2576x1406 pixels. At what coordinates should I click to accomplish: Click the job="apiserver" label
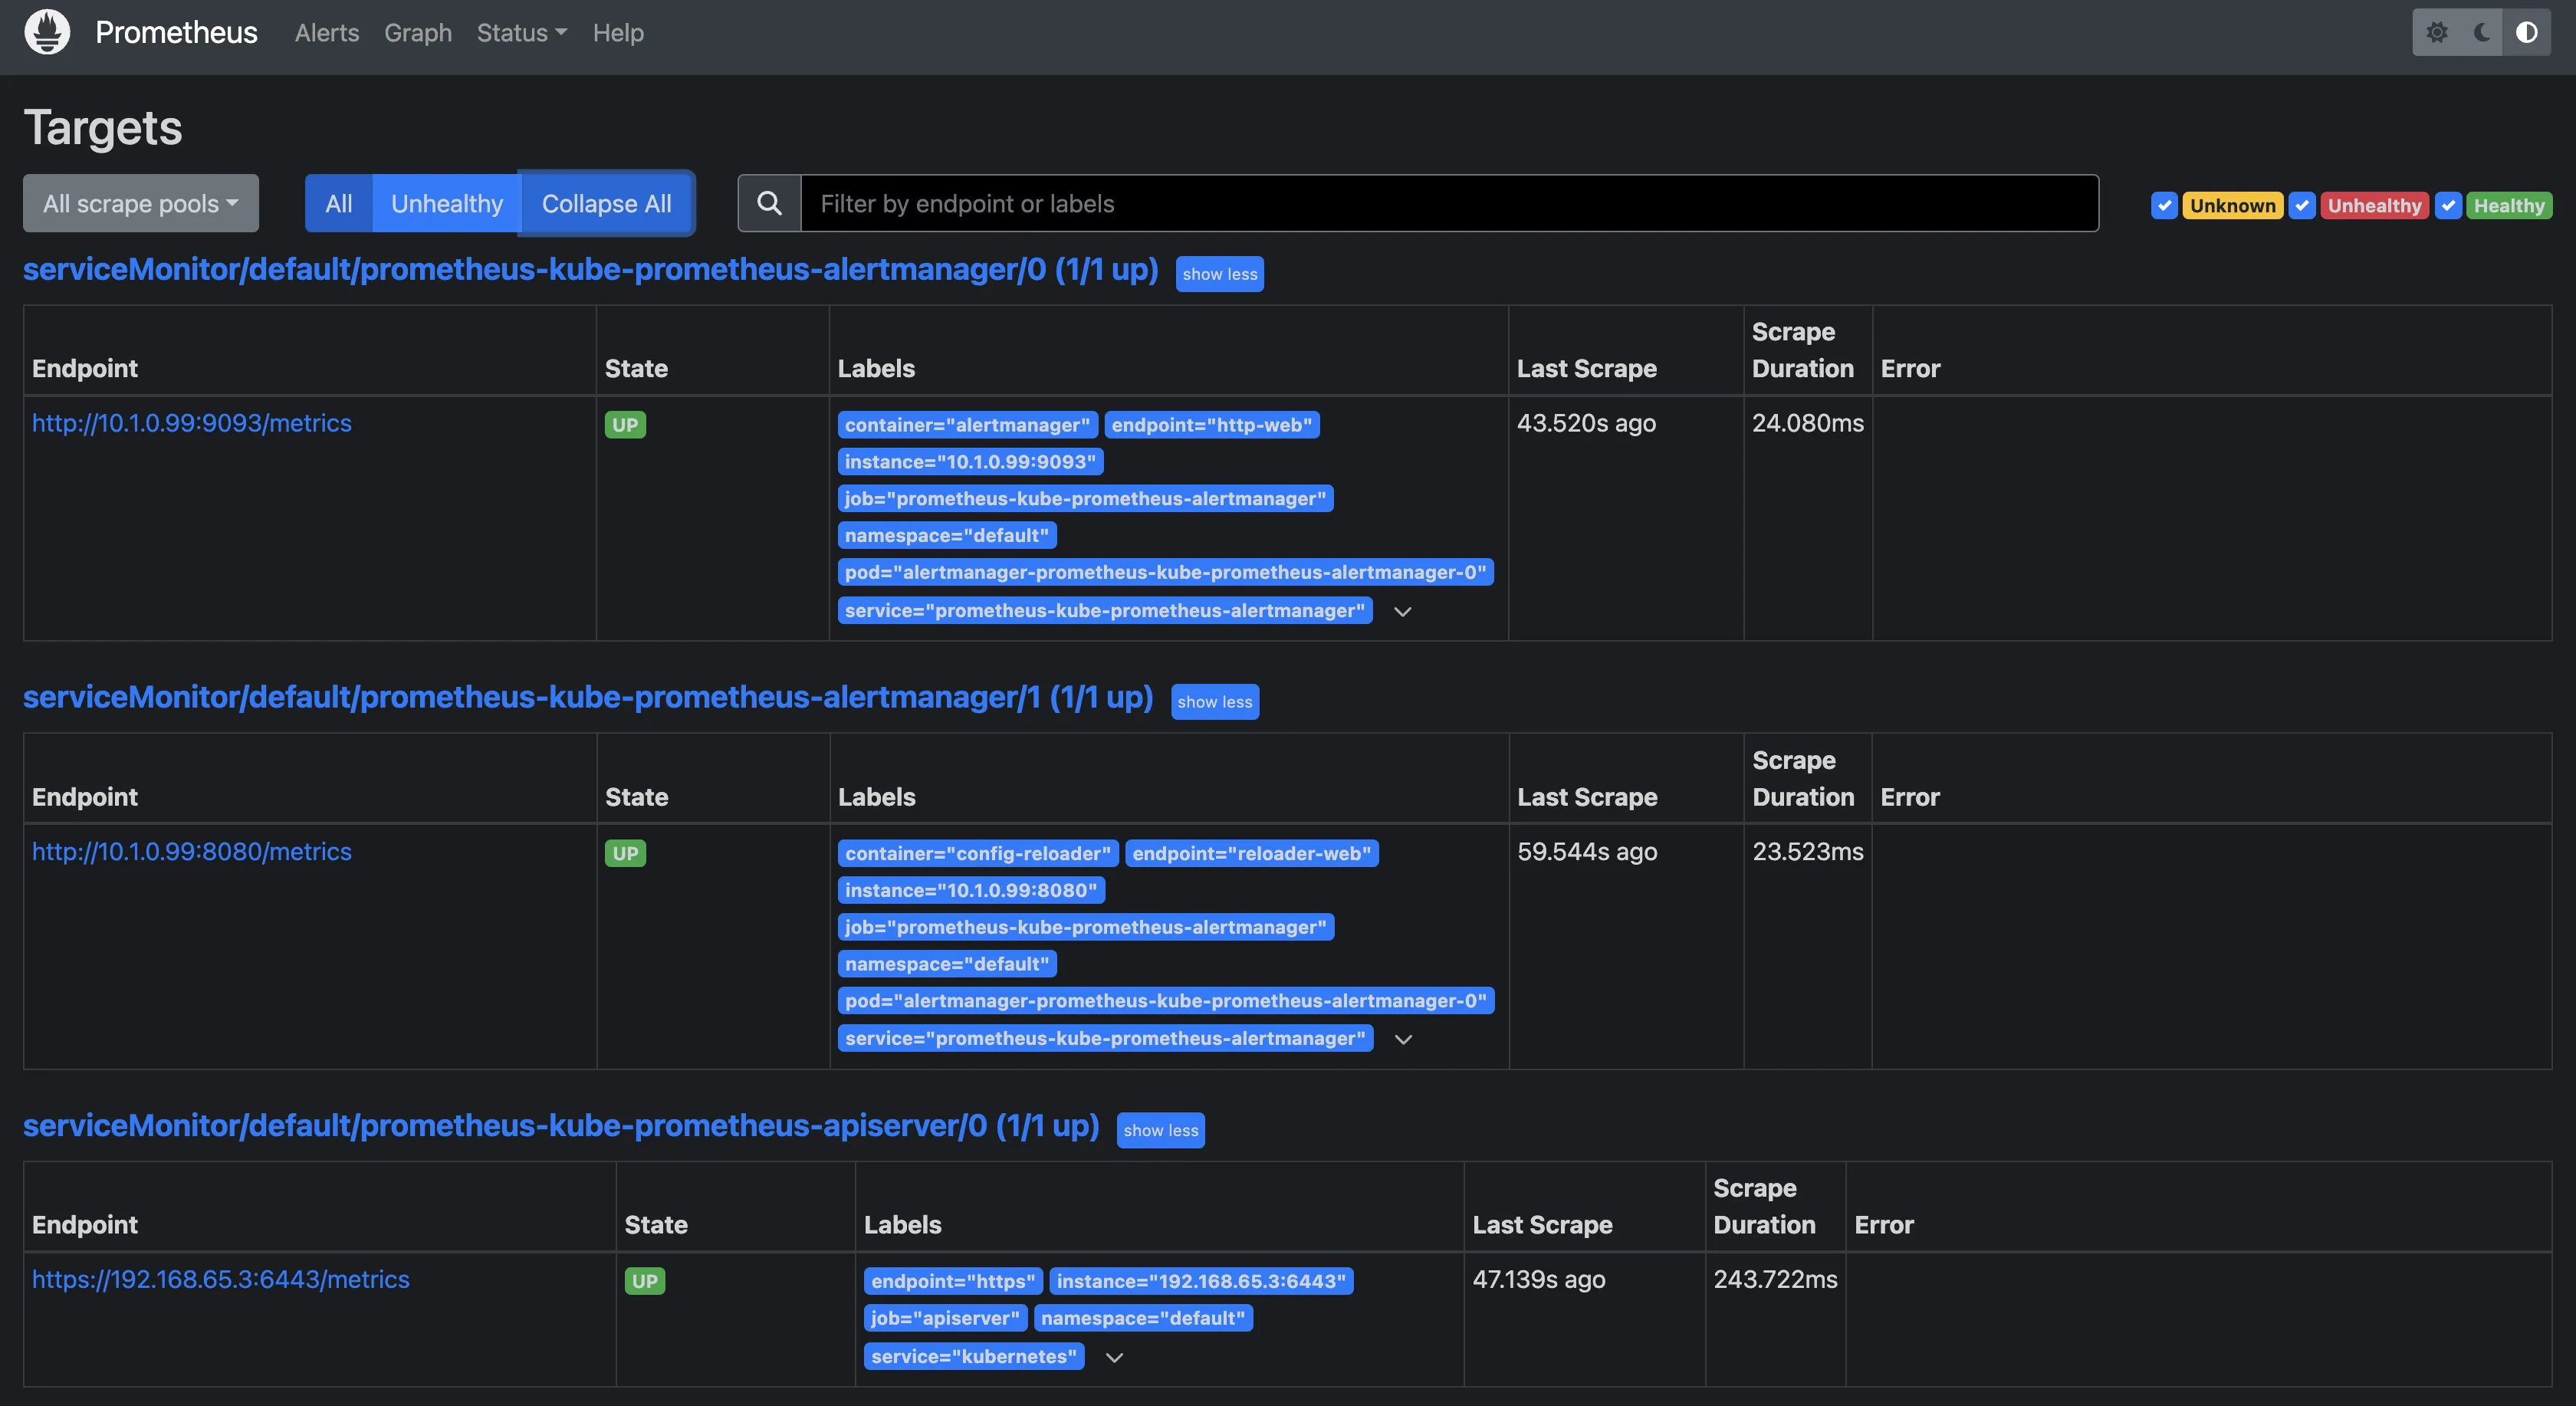(x=945, y=1319)
